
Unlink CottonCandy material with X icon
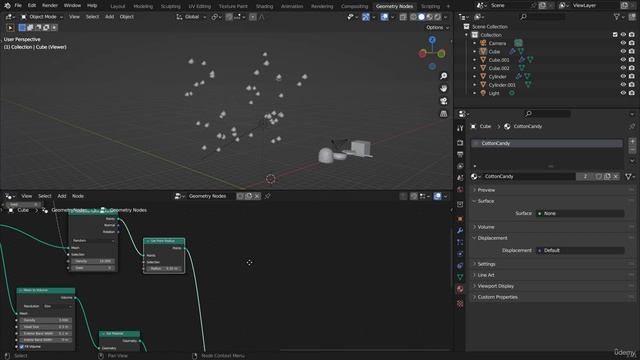pyautogui.click(x=616, y=176)
